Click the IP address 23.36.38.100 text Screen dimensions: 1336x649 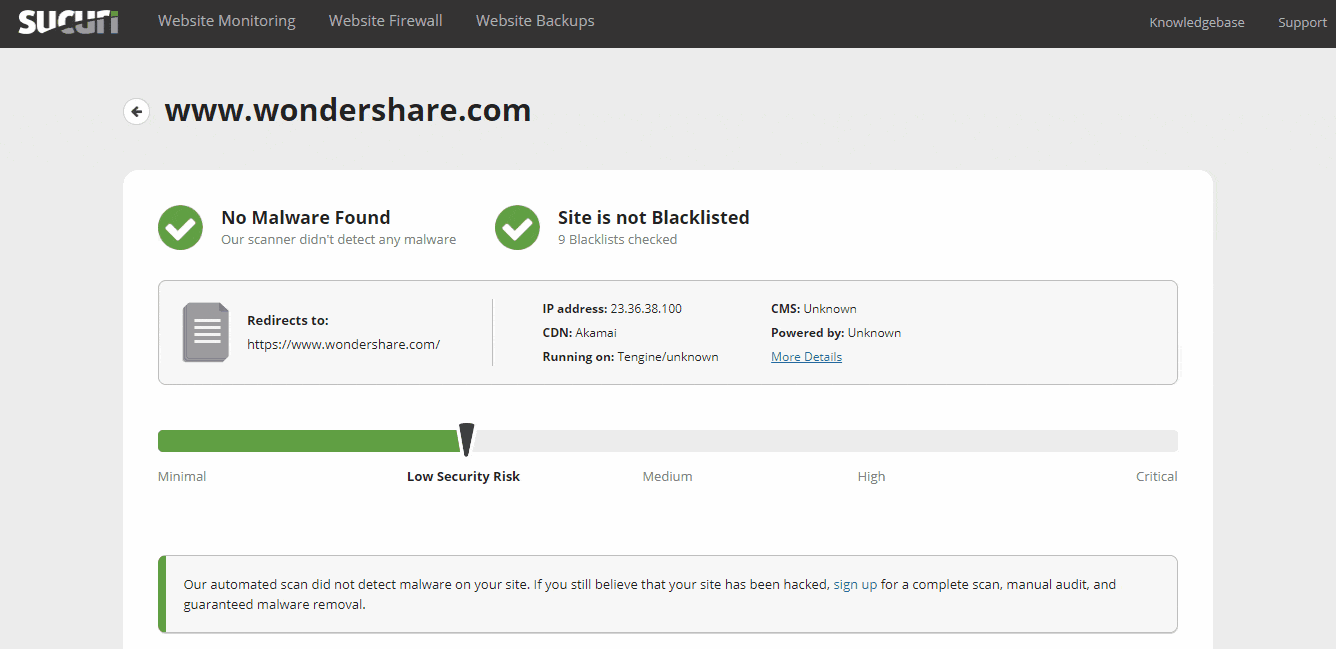point(612,309)
